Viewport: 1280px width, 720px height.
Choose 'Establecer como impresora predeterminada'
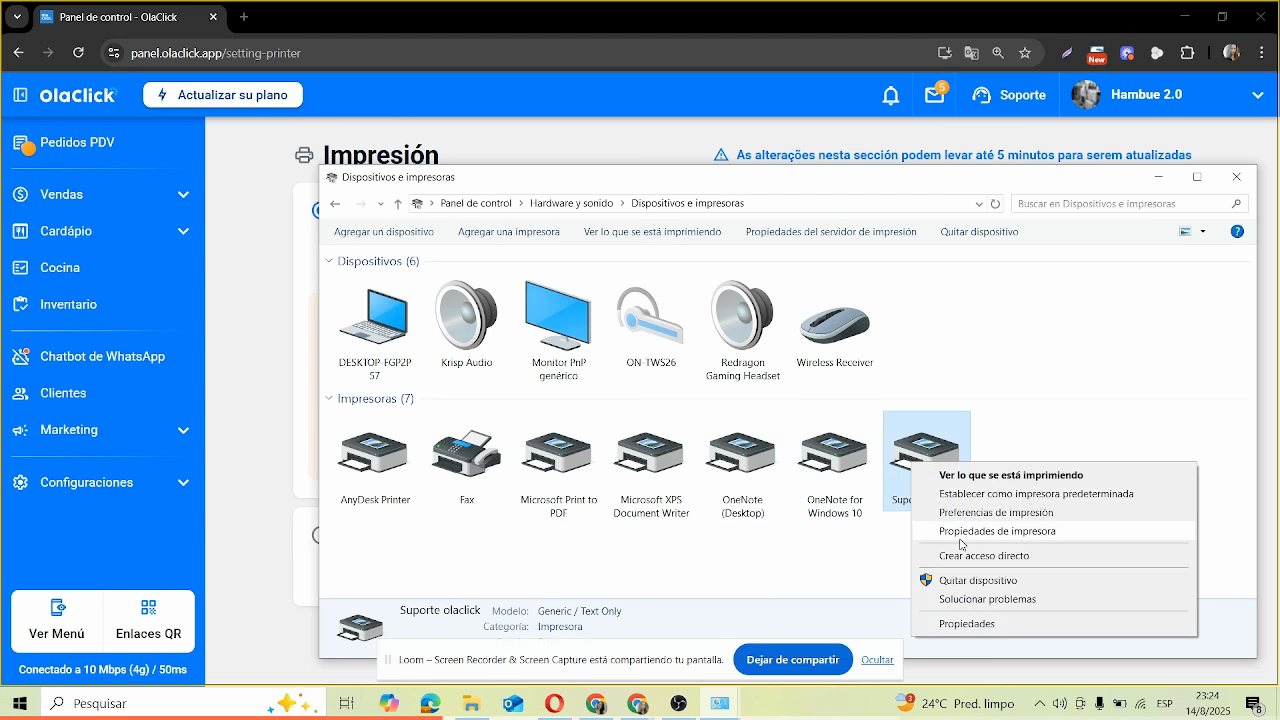click(1036, 494)
